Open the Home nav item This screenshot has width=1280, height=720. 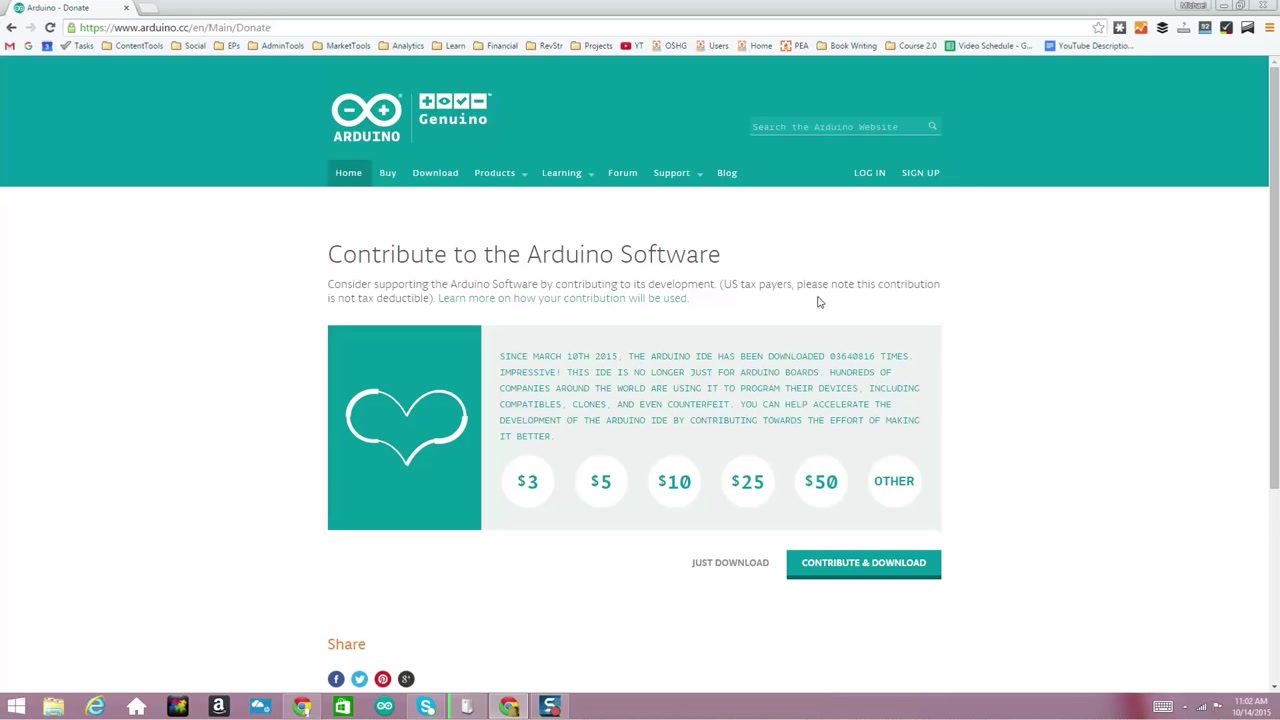[x=348, y=173]
